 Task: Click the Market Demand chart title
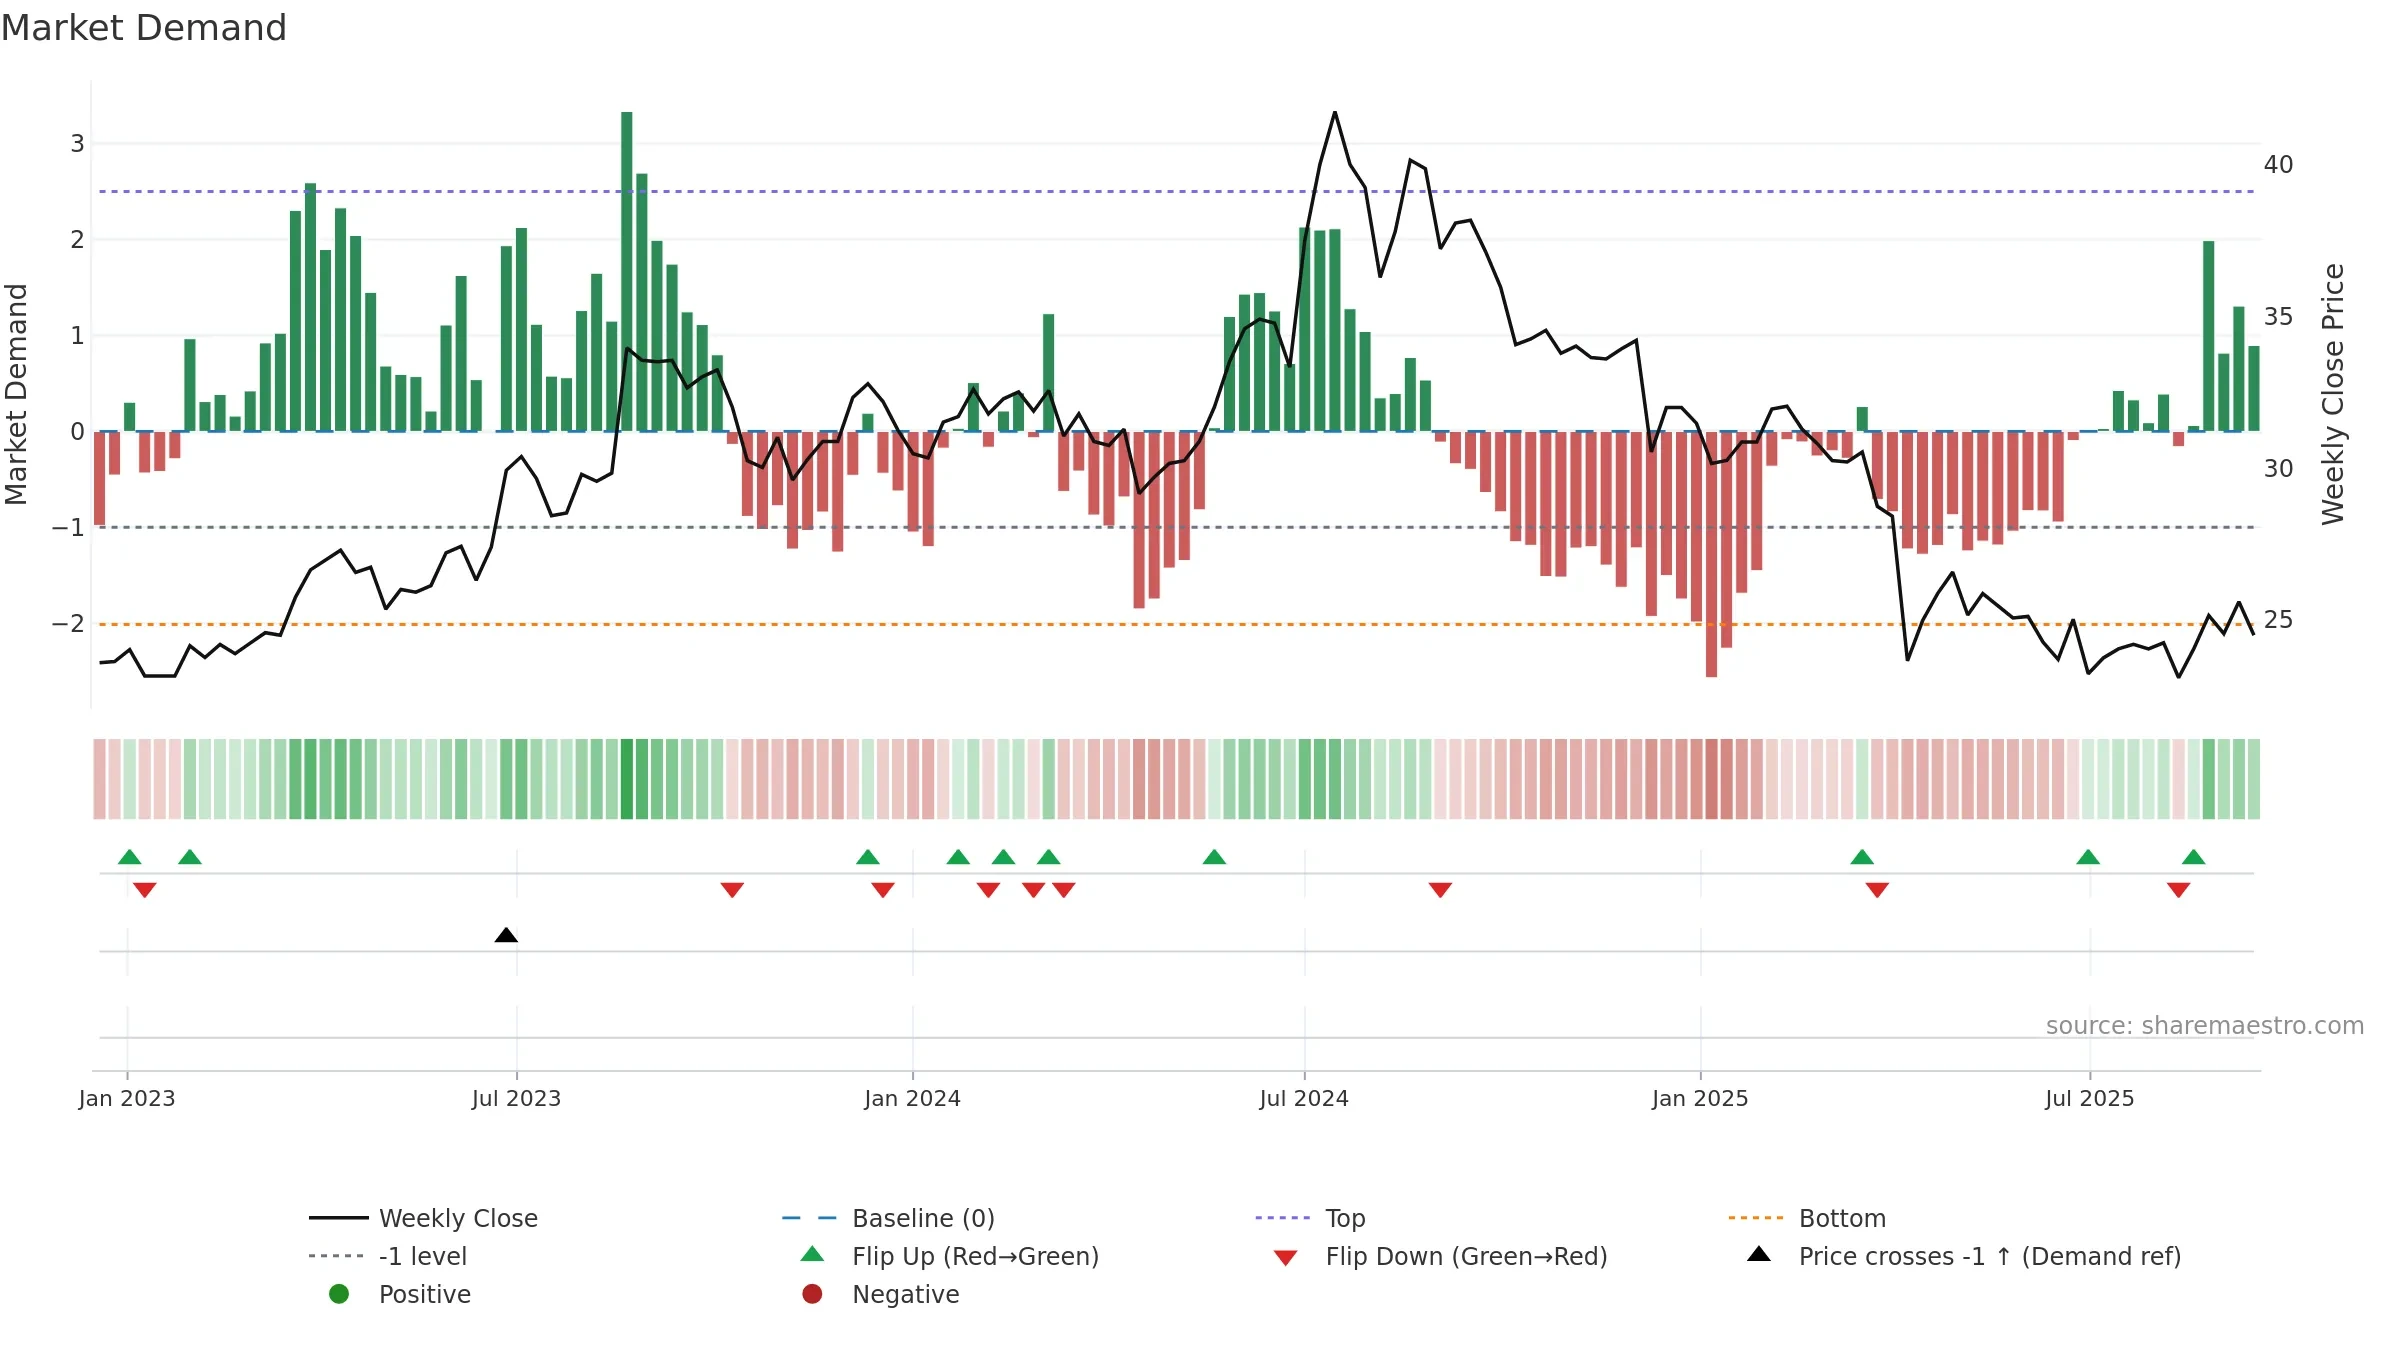(x=144, y=28)
